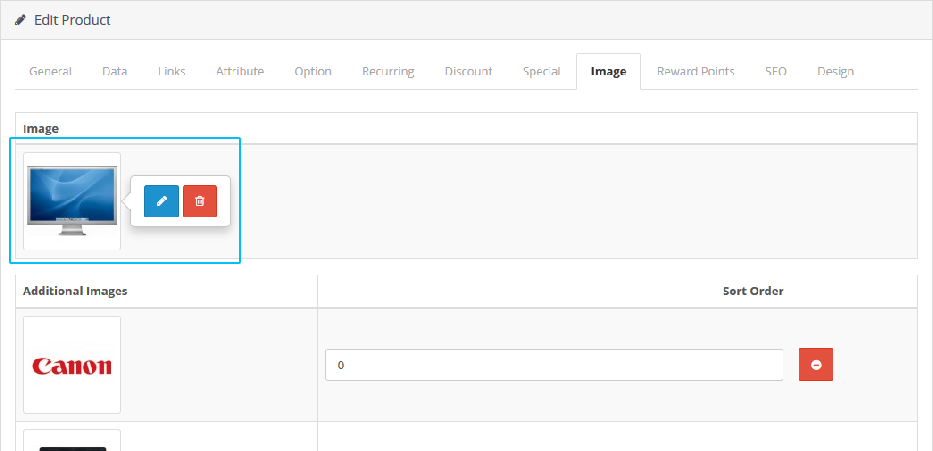This screenshot has width=933, height=451.
Task: Switch to the Option tab
Action: click(x=313, y=72)
